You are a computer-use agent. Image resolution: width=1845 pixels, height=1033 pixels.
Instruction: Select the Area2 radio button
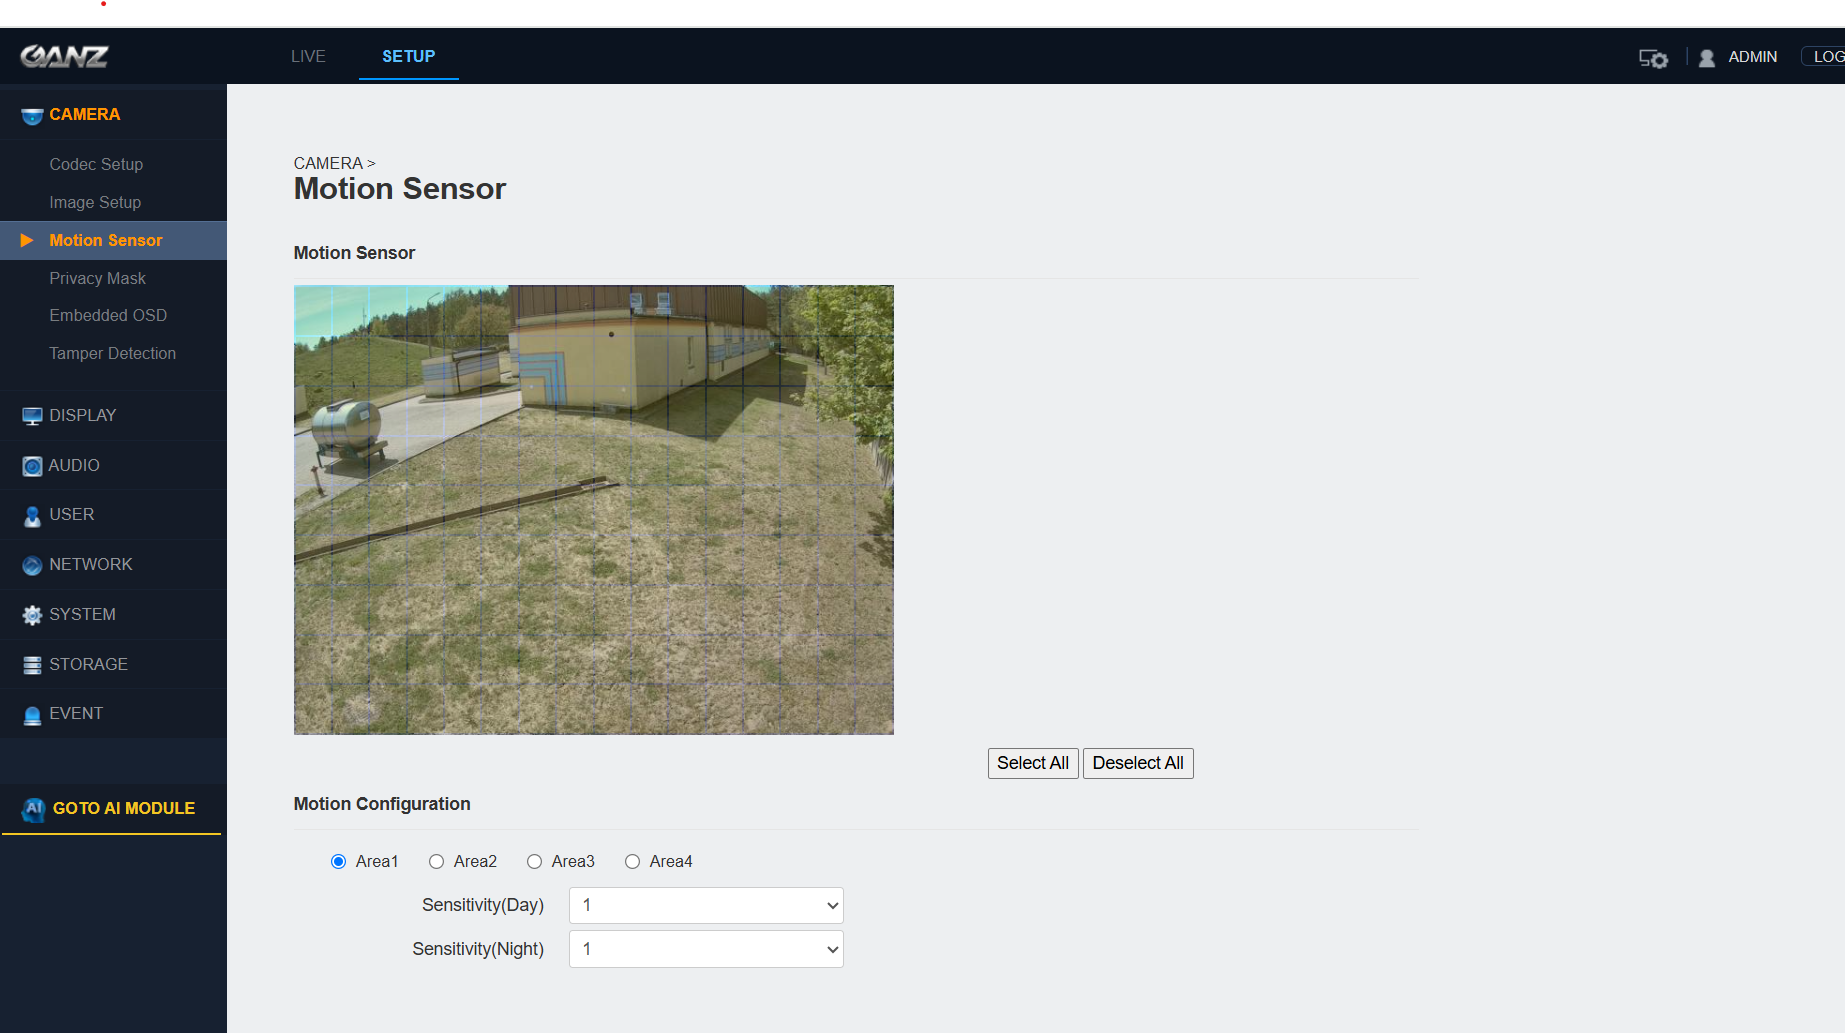pyautogui.click(x=436, y=861)
